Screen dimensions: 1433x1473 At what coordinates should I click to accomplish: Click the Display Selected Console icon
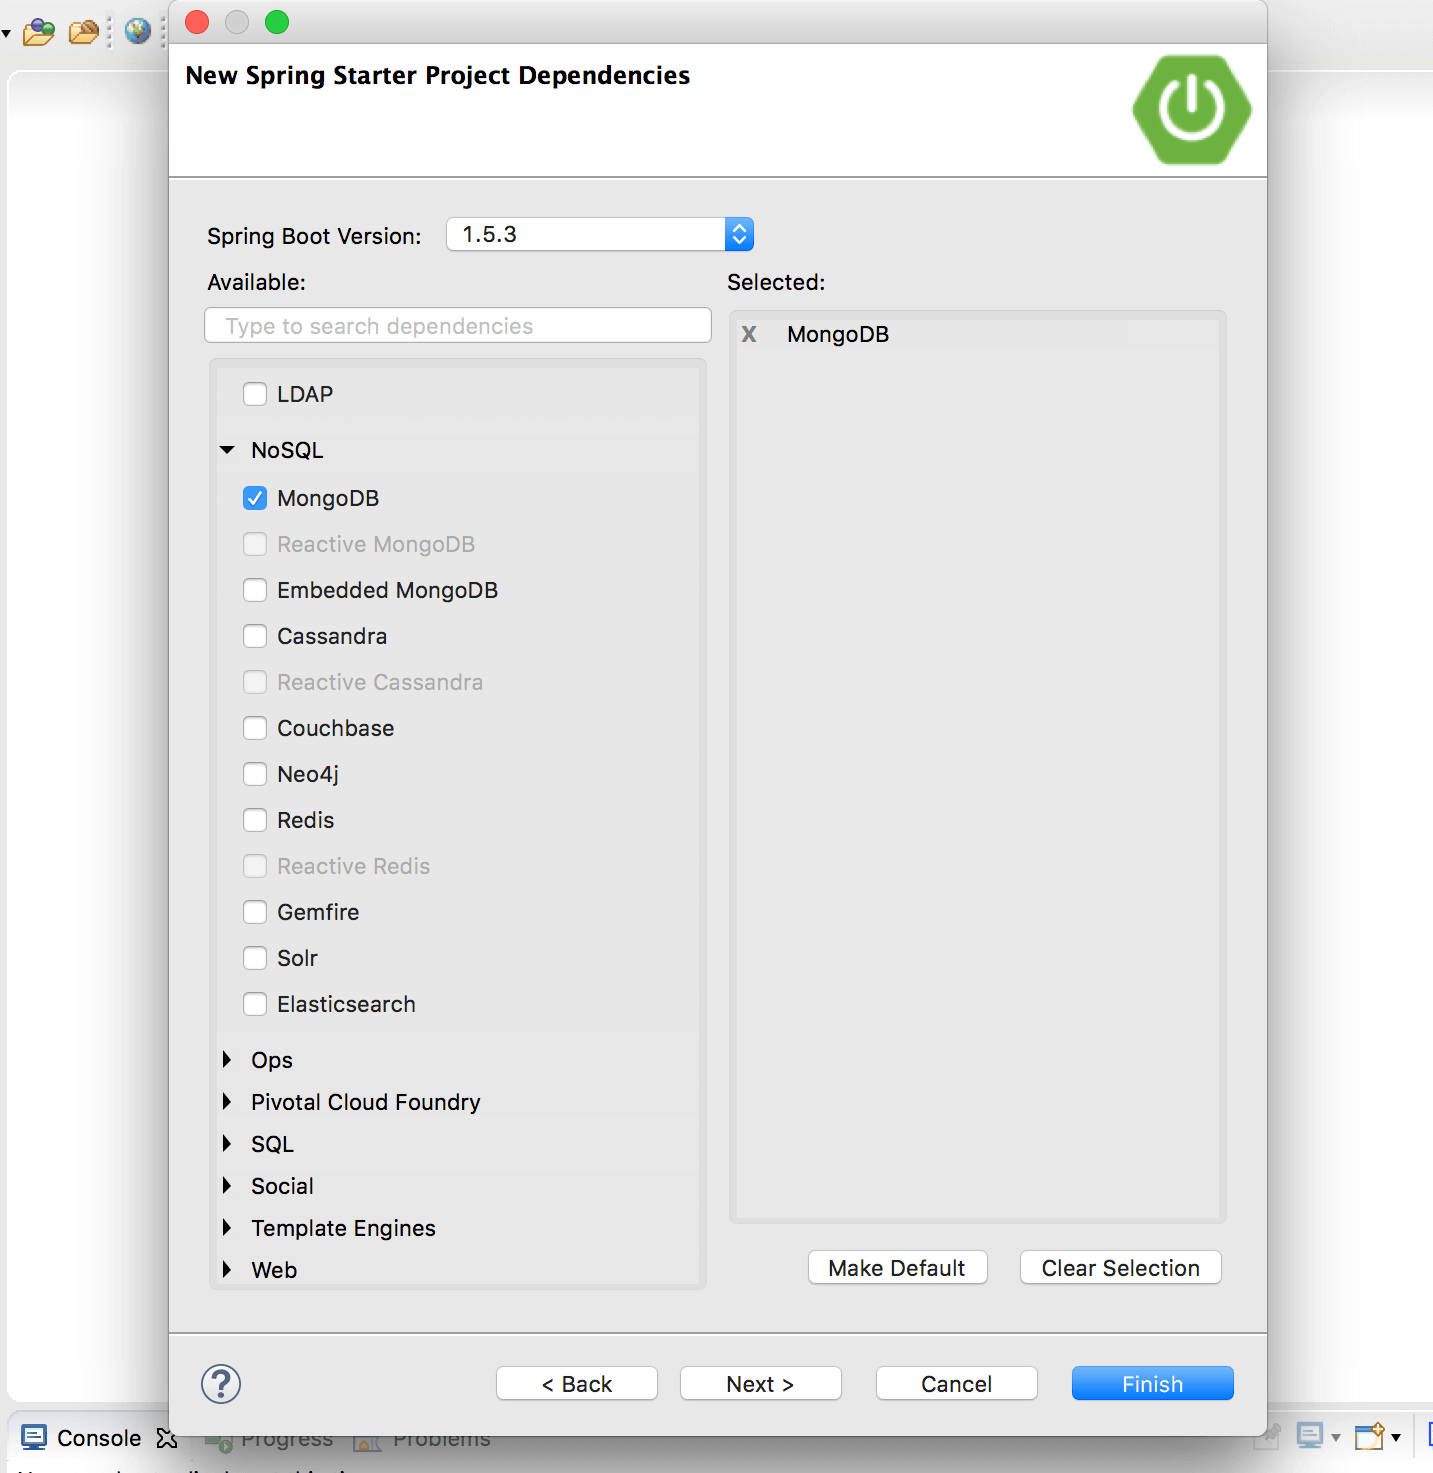click(x=1311, y=1436)
